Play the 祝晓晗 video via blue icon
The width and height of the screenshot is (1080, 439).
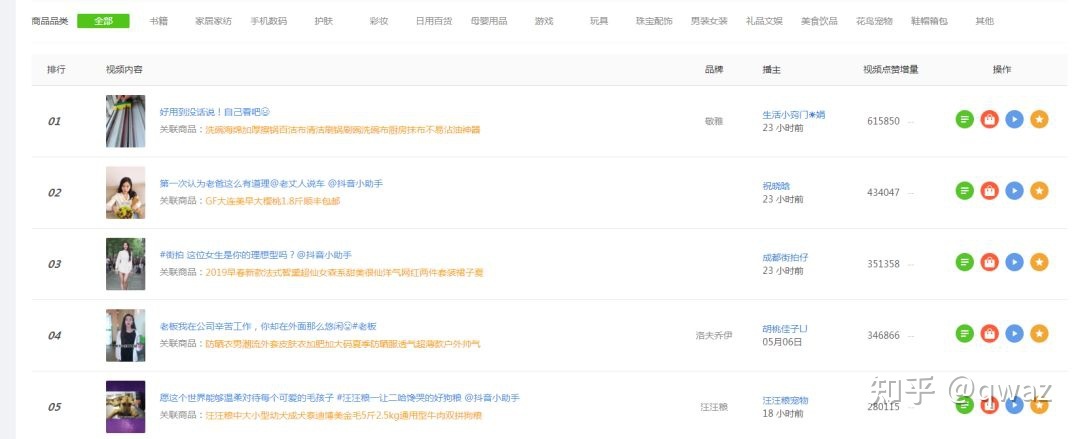(1014, 191)
